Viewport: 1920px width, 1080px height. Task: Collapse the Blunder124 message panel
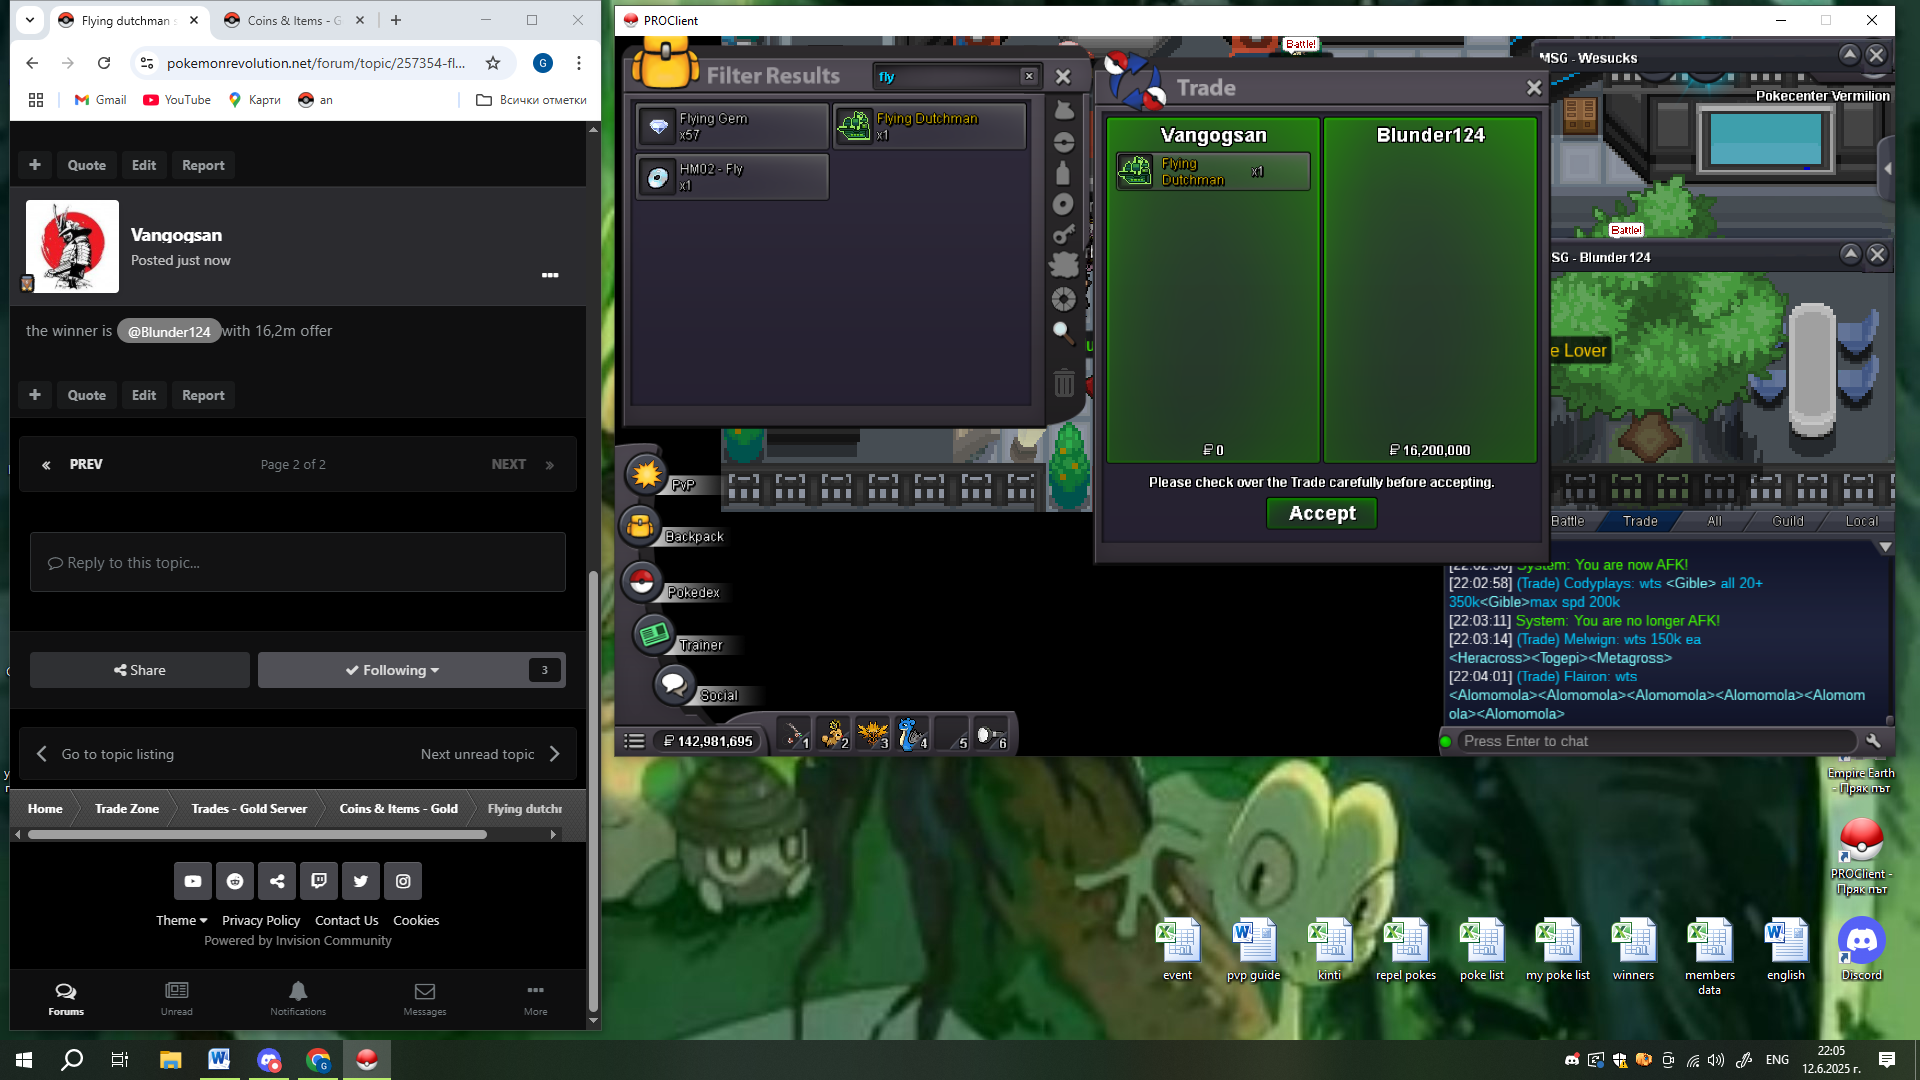click(x=1850, y=254)
